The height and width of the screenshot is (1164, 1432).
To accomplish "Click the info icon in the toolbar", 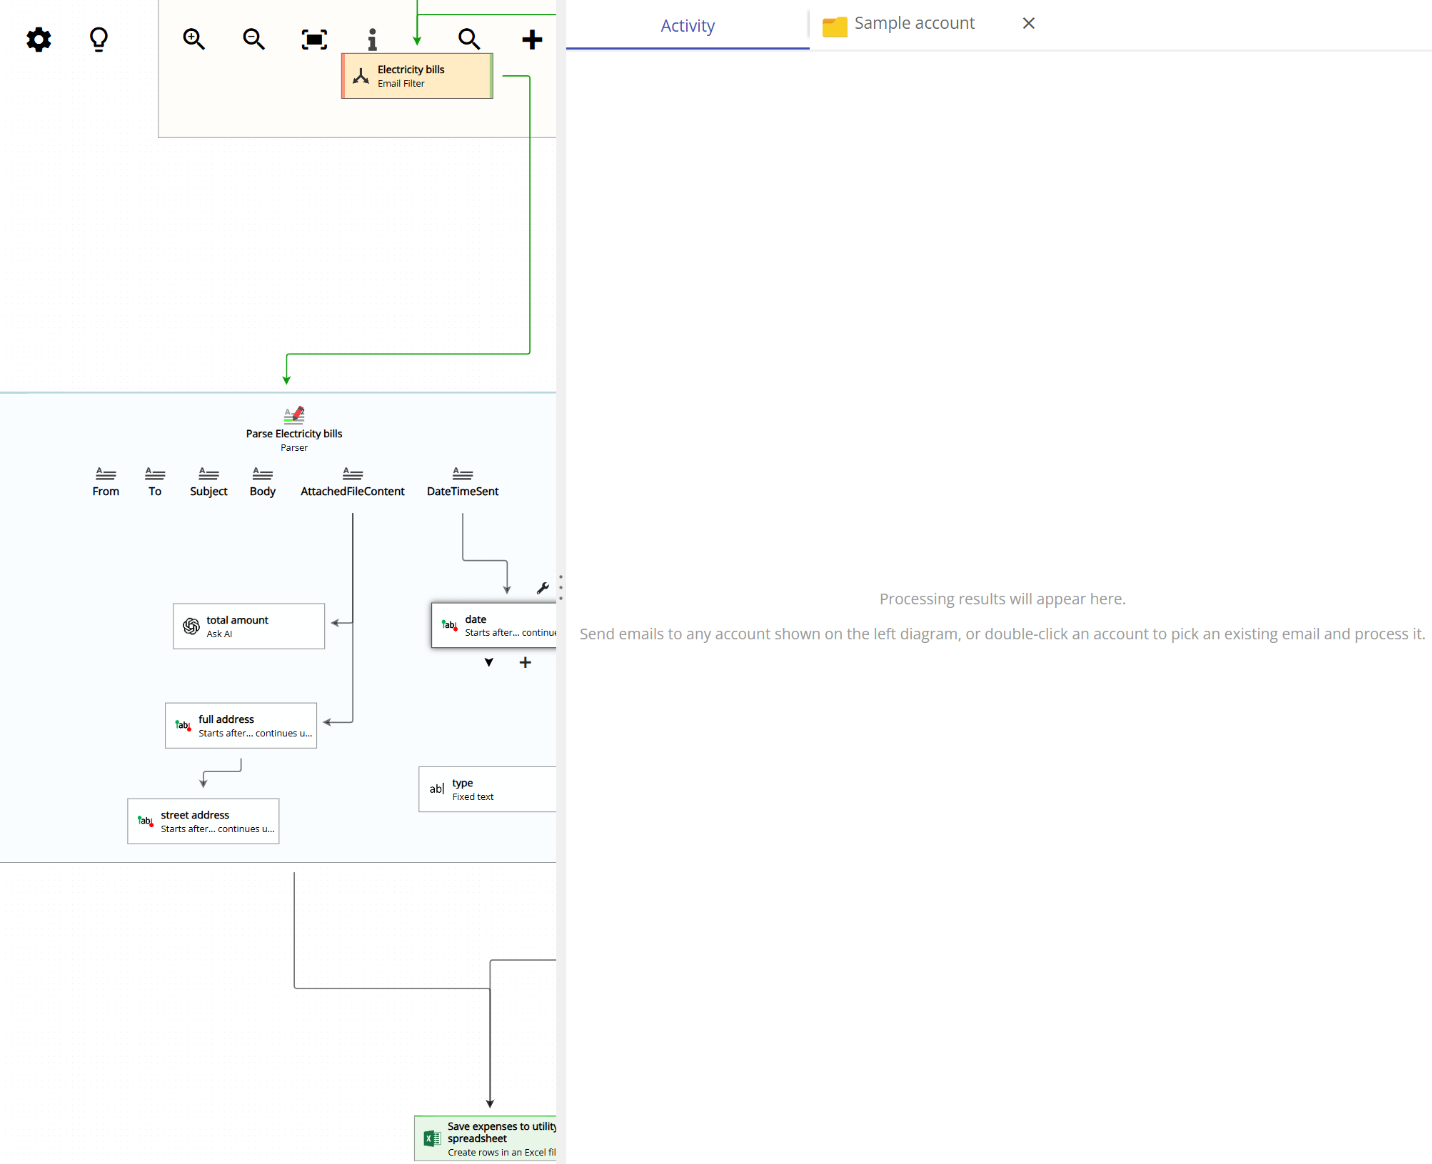I will [372, 39].
